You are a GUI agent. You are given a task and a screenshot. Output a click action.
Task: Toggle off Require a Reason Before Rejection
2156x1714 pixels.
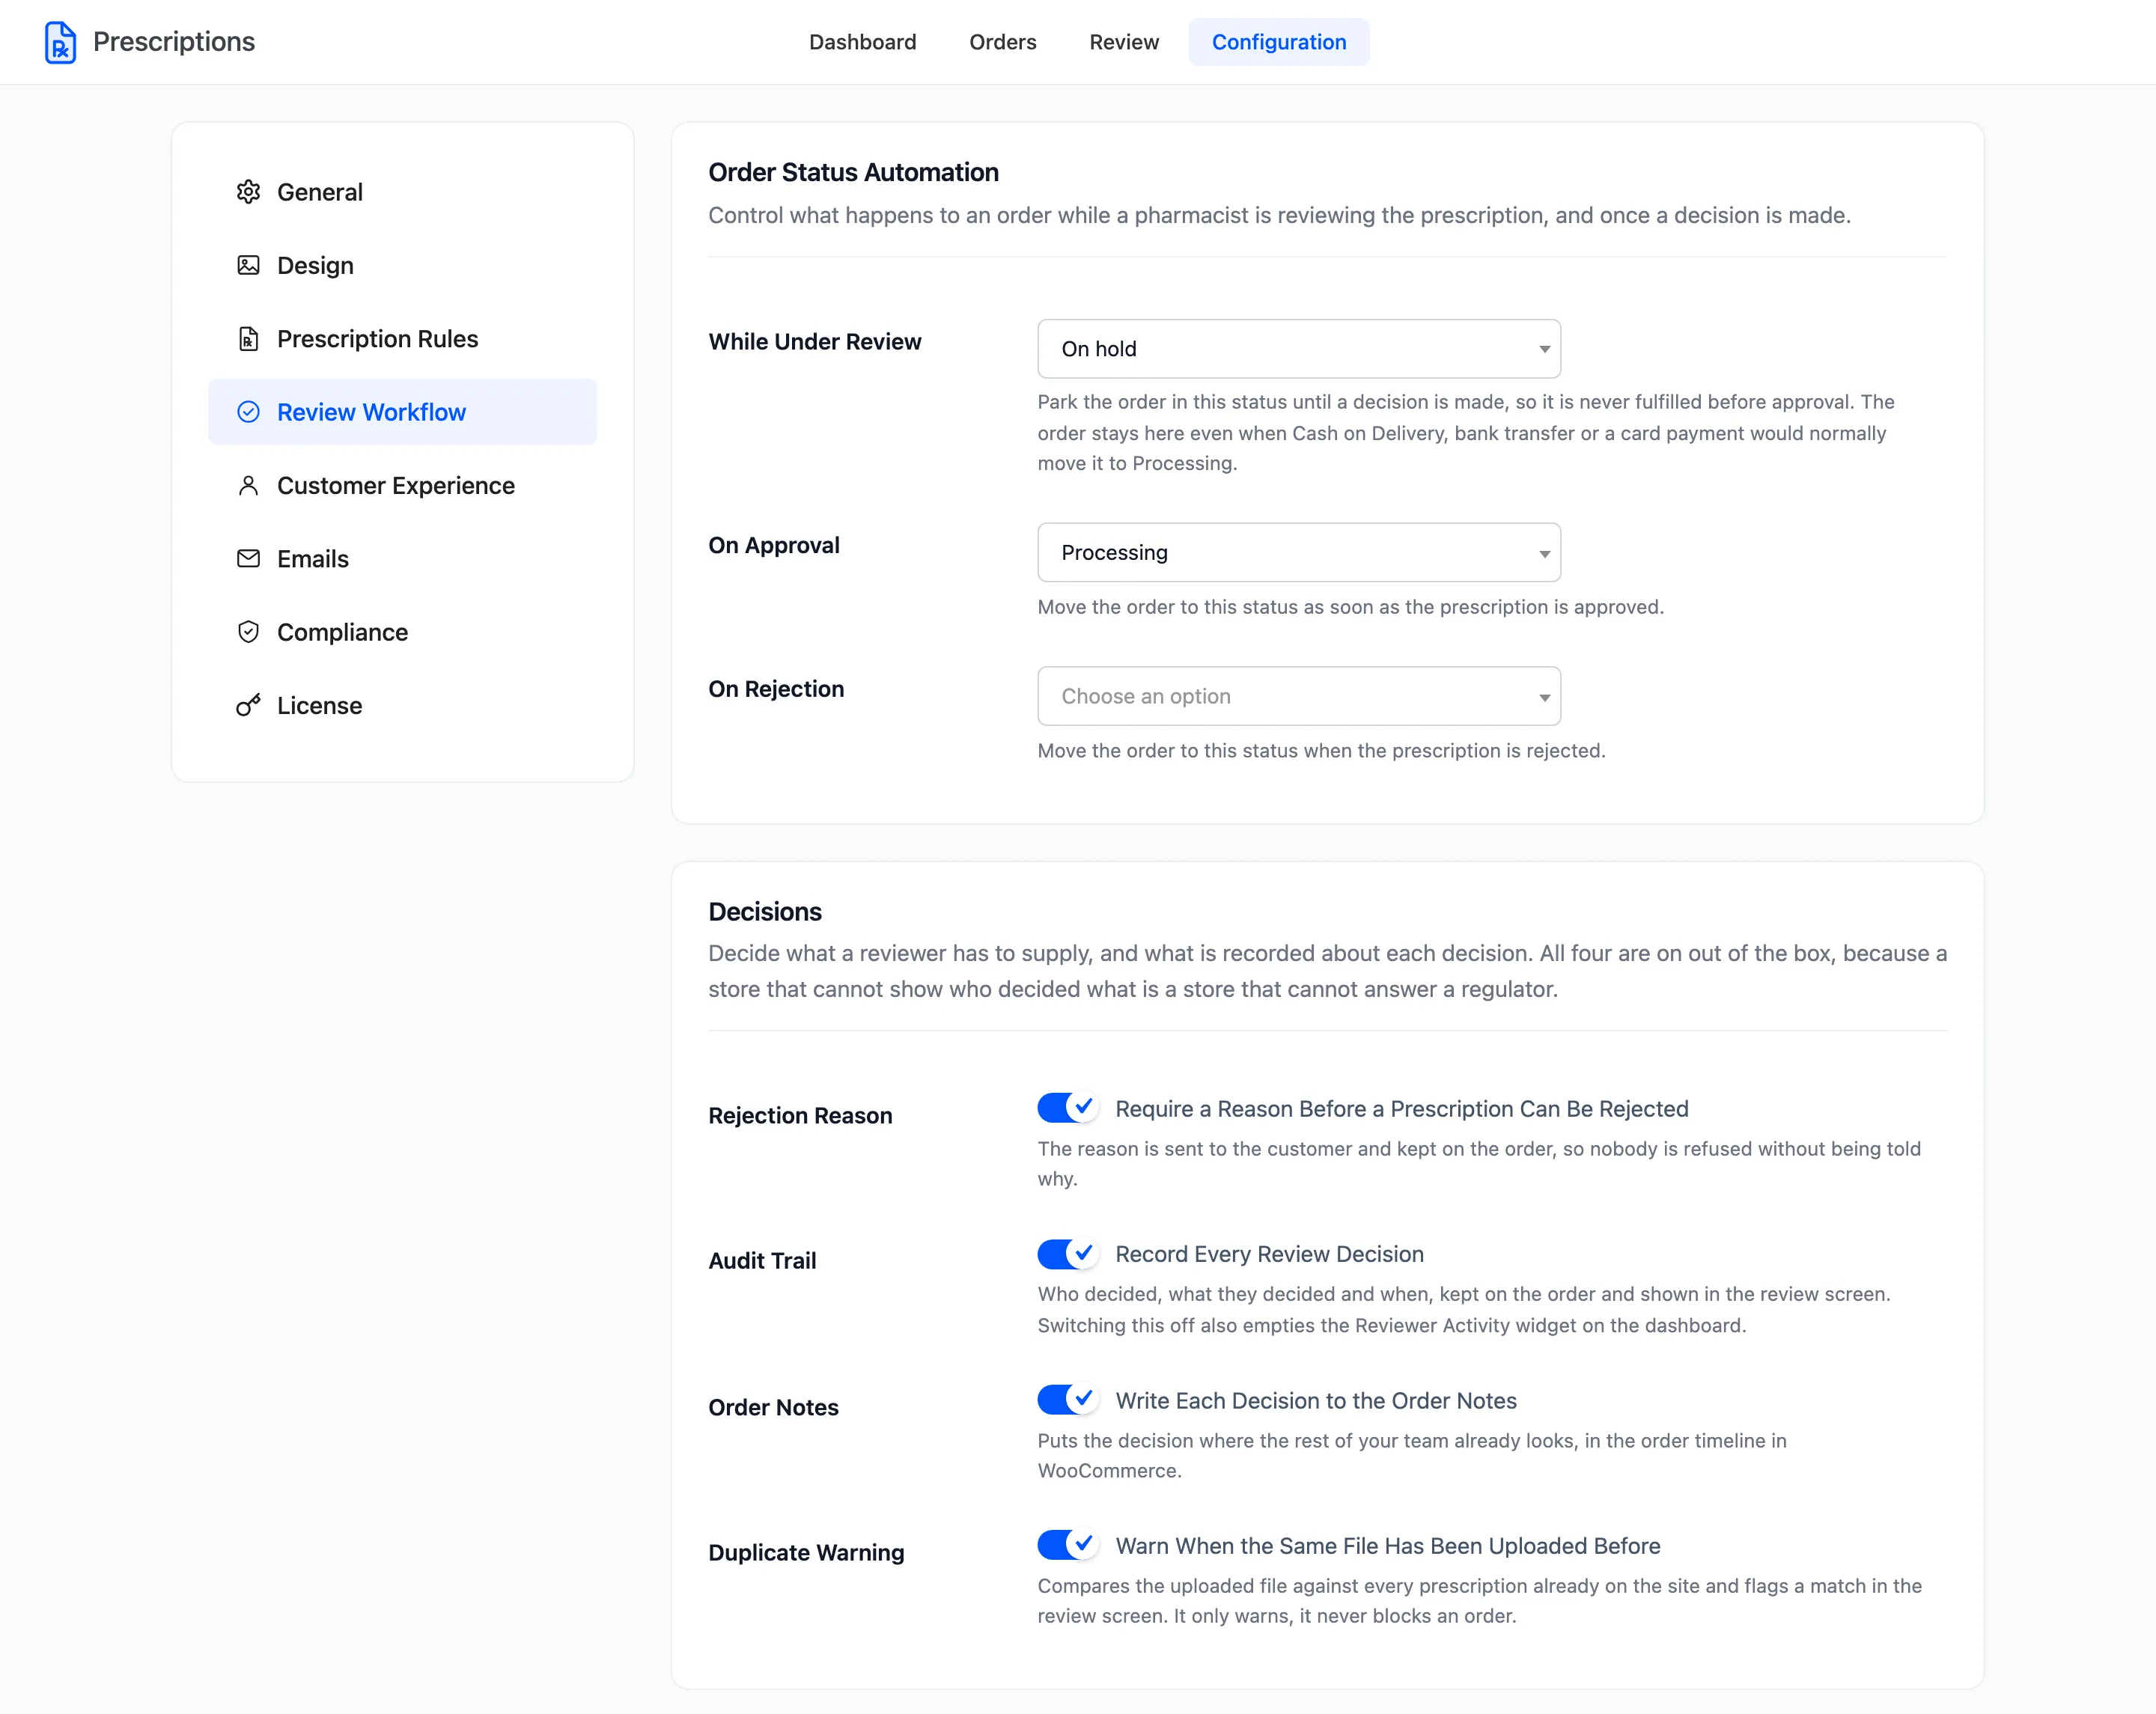pyautogui.click(x=1068, y=1108)
